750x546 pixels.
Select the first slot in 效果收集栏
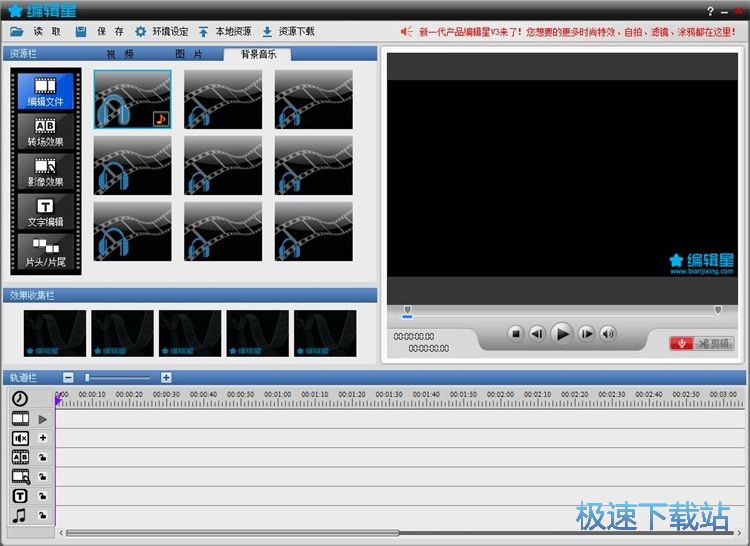point(55,333)
